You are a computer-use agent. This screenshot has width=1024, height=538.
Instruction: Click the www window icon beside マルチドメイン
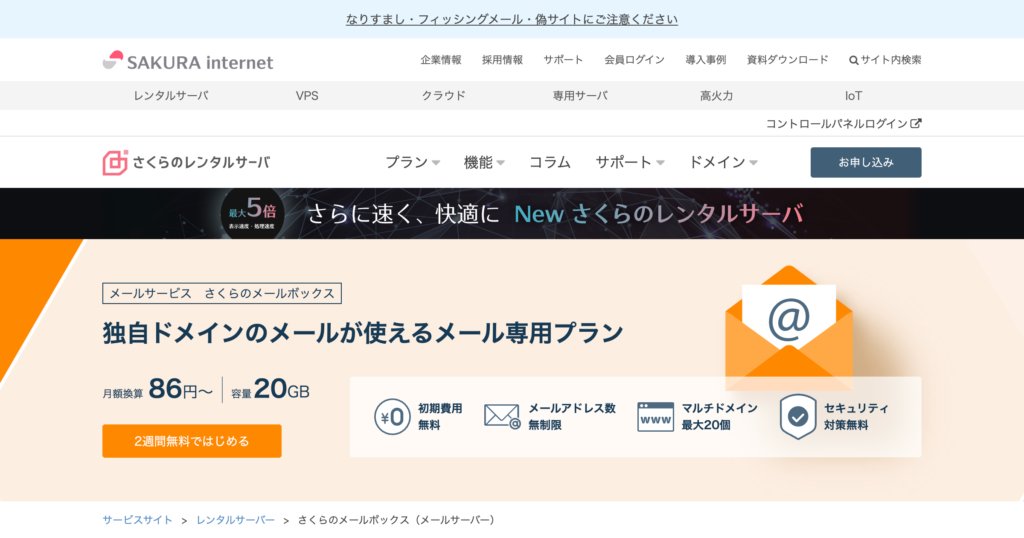tap(655, 417)
